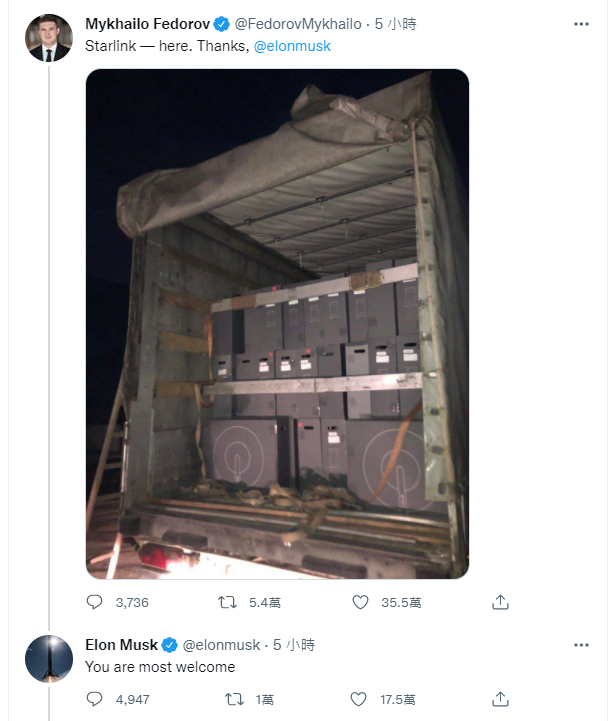Screen dimensions: 608x721
Task: Like Fedorov's Starlink tweet
Action: [361, 602]
